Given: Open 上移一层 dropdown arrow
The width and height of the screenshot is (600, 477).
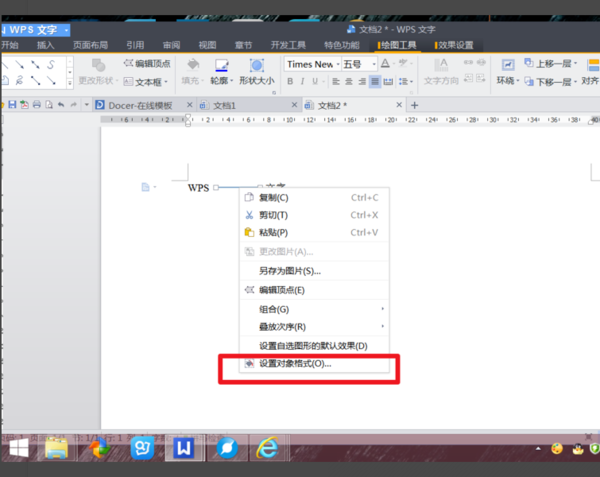Looking at the screenshot, I should (575, 63).
